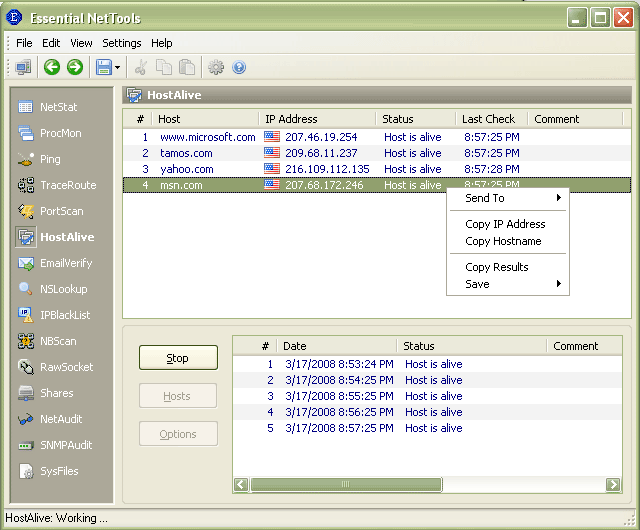Open the Shares tool icon

point(26,393)
